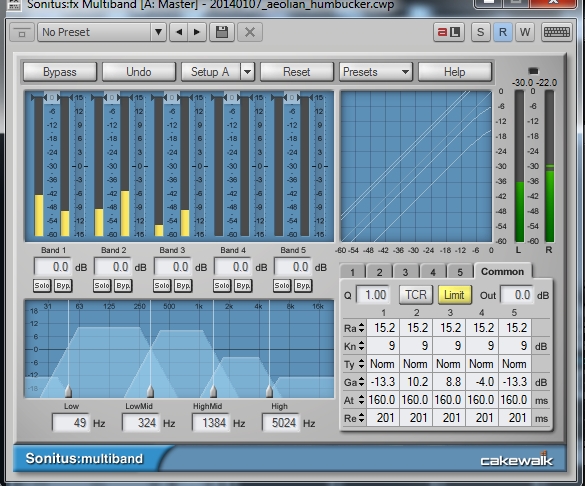Click the Out dB field
585x486 pixels.
[517, 295]
